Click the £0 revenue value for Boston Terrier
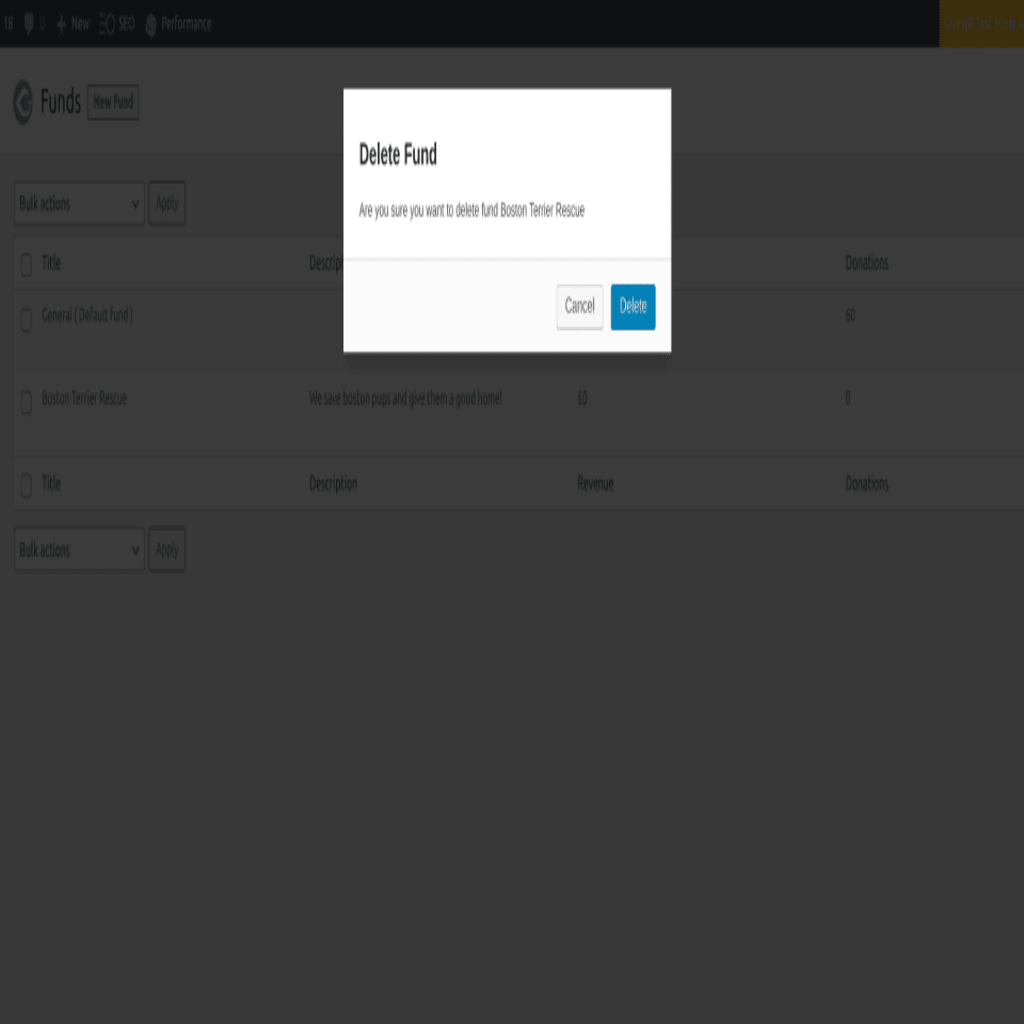1024x1024 pixels. pyautogui.click(x=582, y=398)
